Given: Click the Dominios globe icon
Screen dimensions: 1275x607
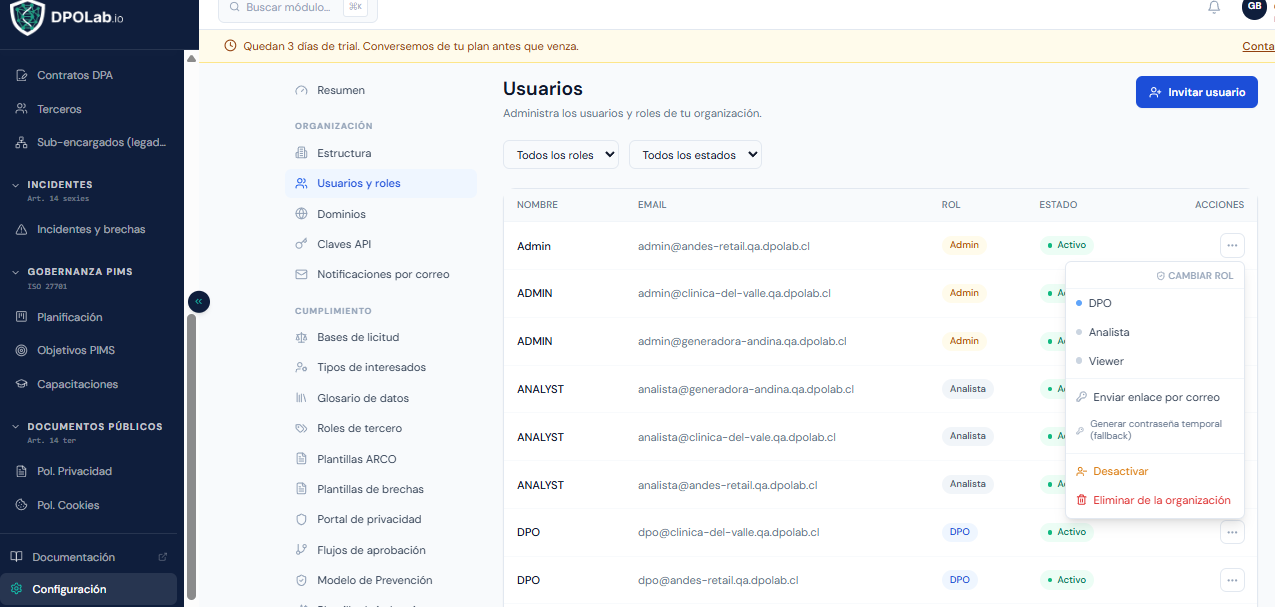Looking at the screenshot, I should [302, 214].
